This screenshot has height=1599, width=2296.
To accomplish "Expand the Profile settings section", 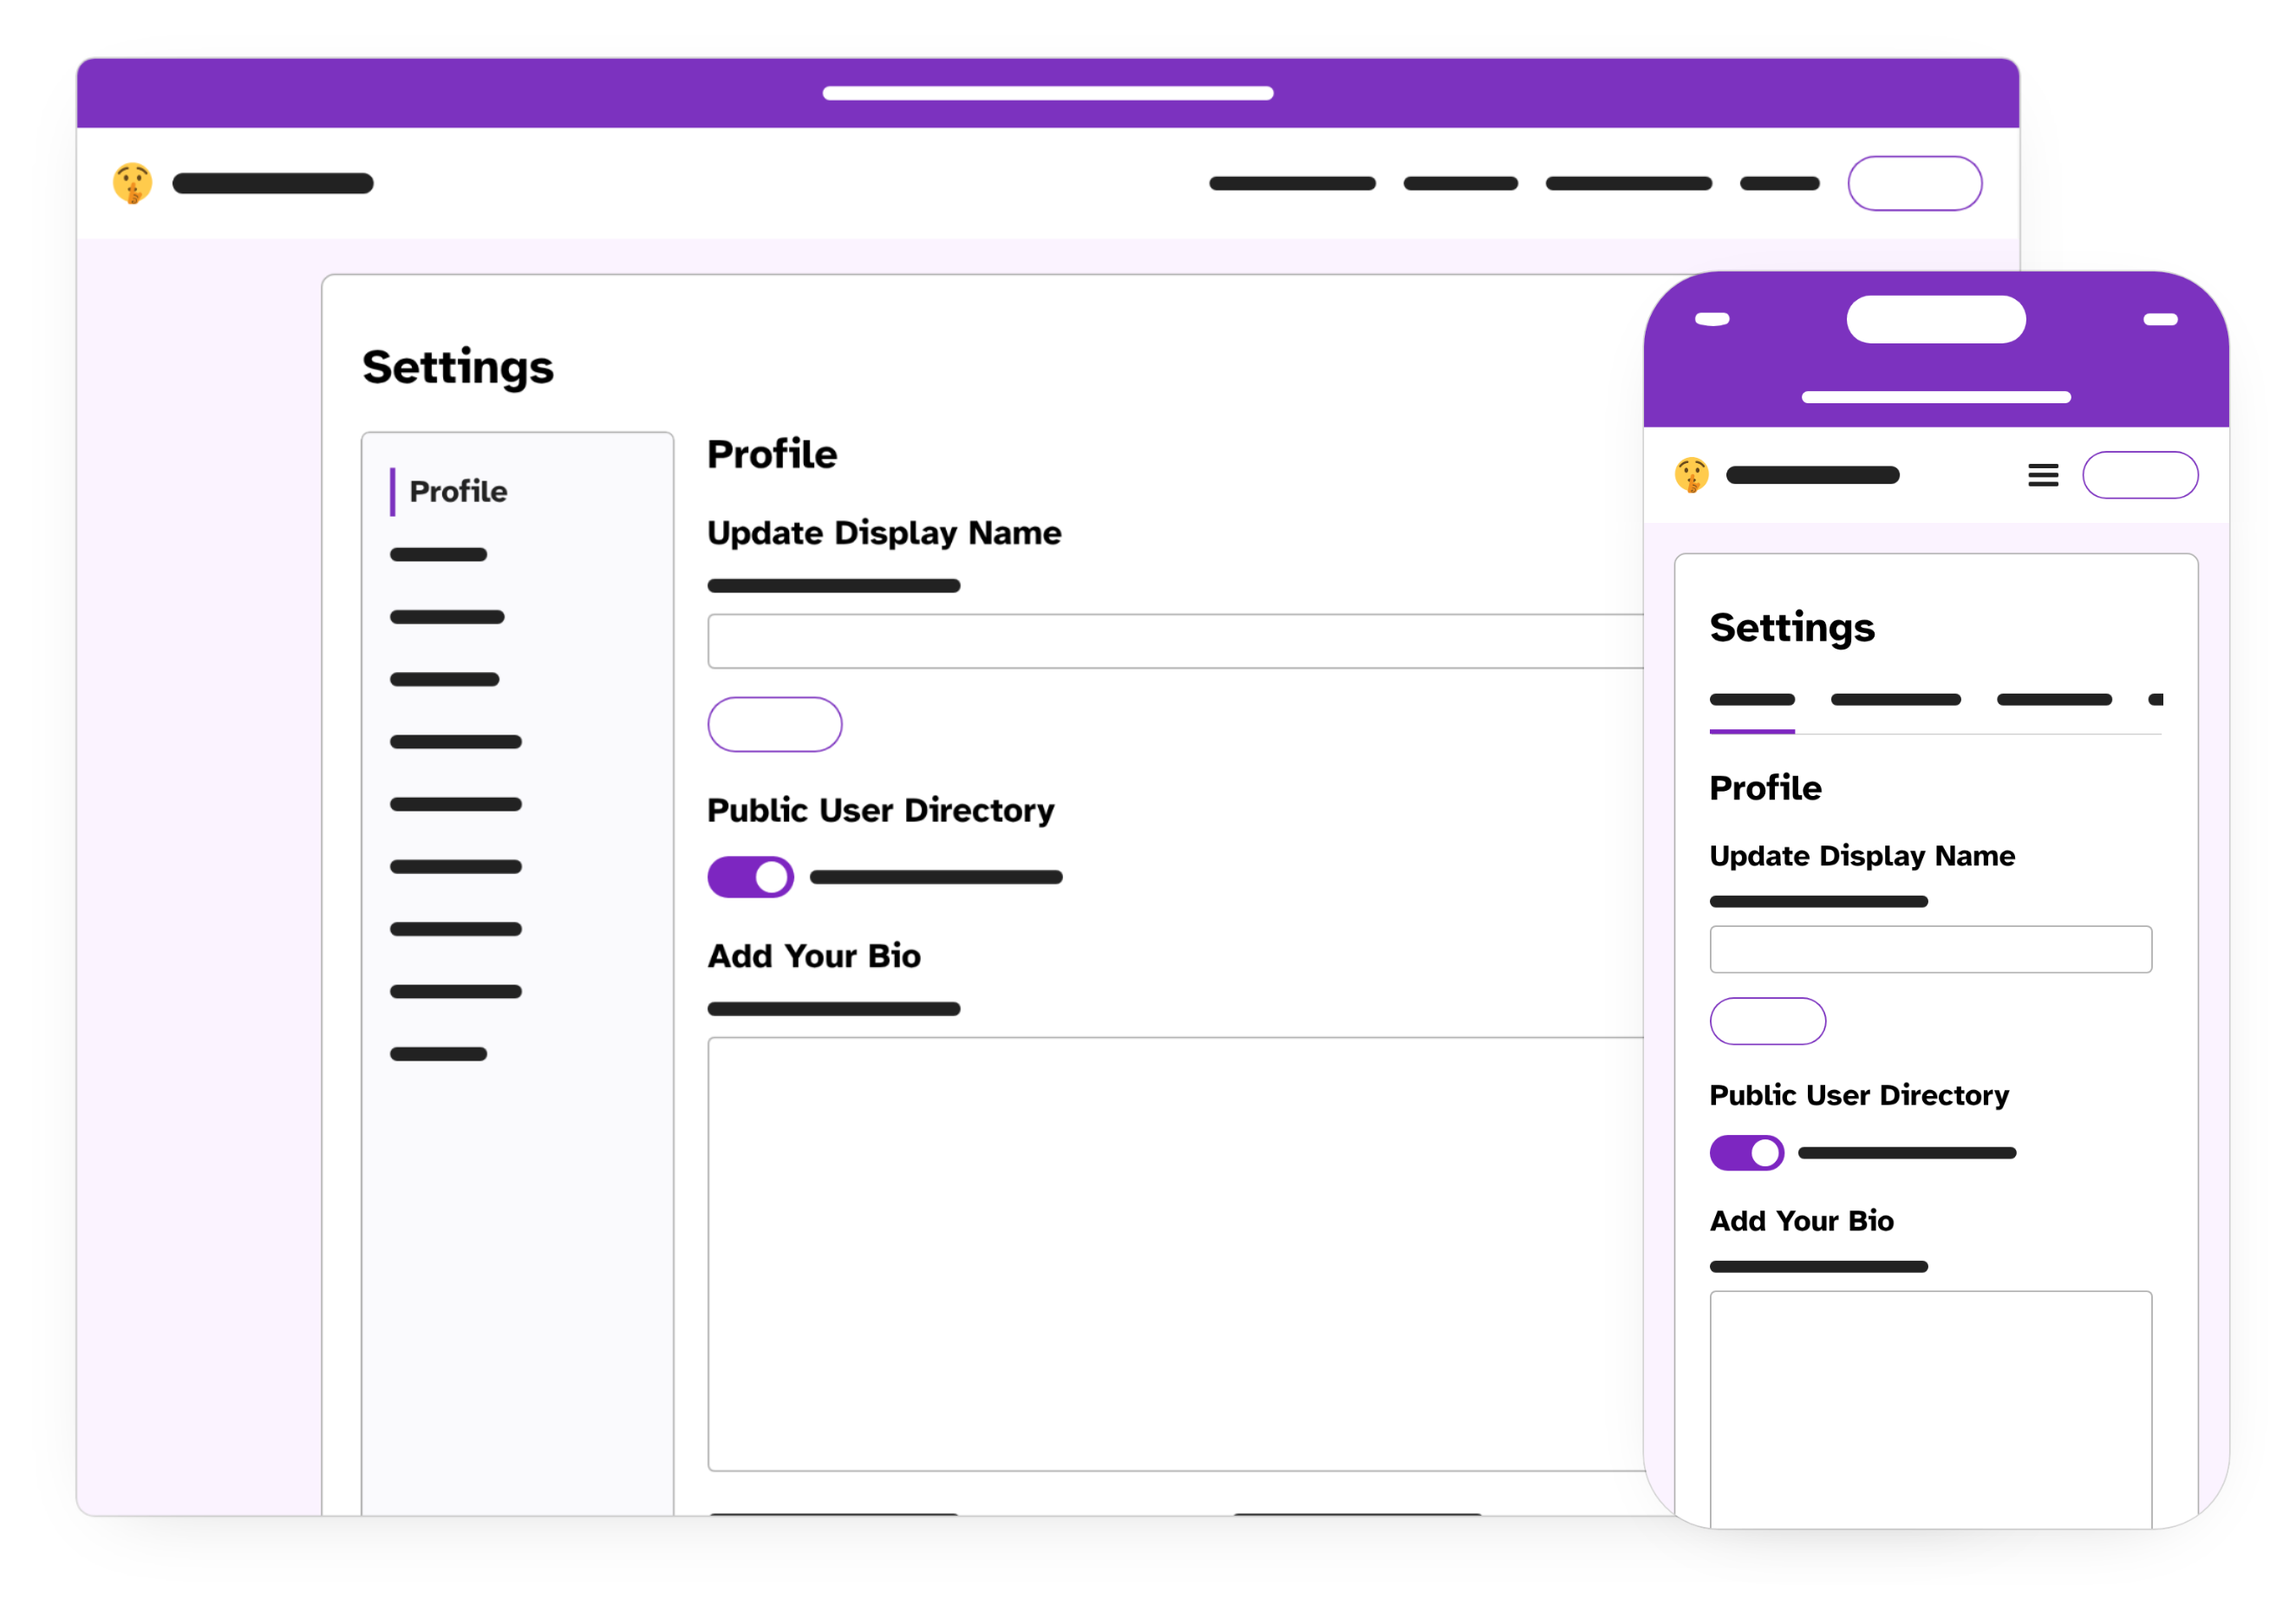I will [x=457, y=493].
